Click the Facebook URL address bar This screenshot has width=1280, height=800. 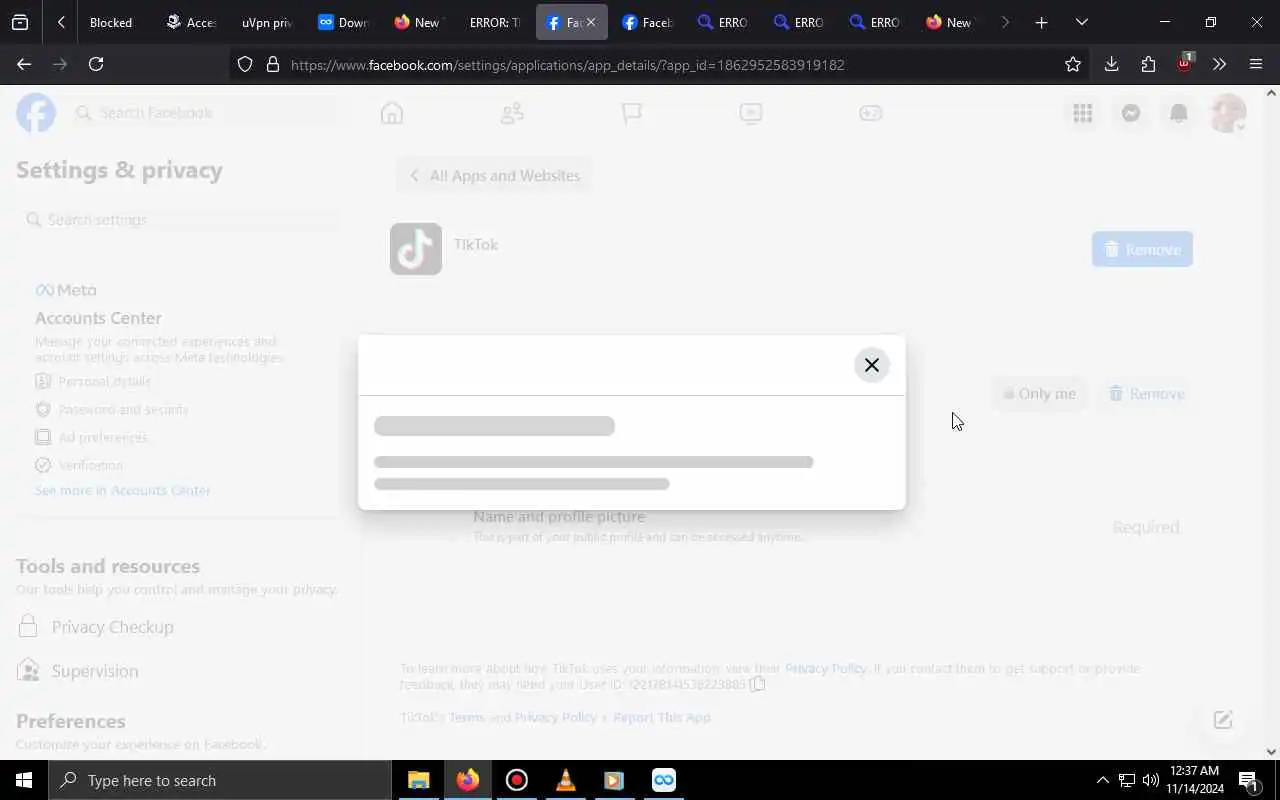(660, 65)
